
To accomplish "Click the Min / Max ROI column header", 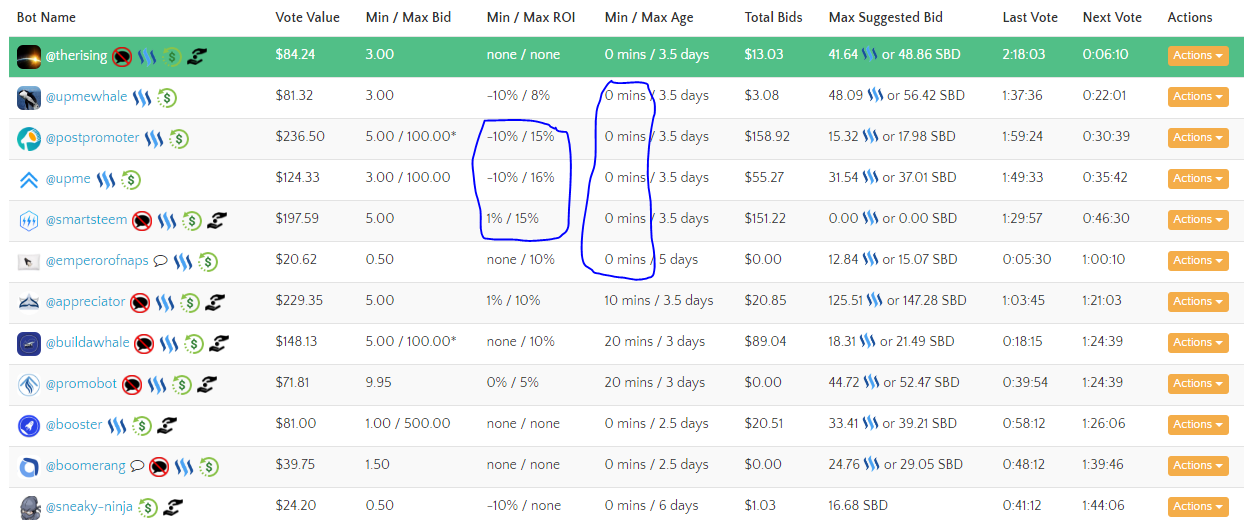I will tap(531, 17).
